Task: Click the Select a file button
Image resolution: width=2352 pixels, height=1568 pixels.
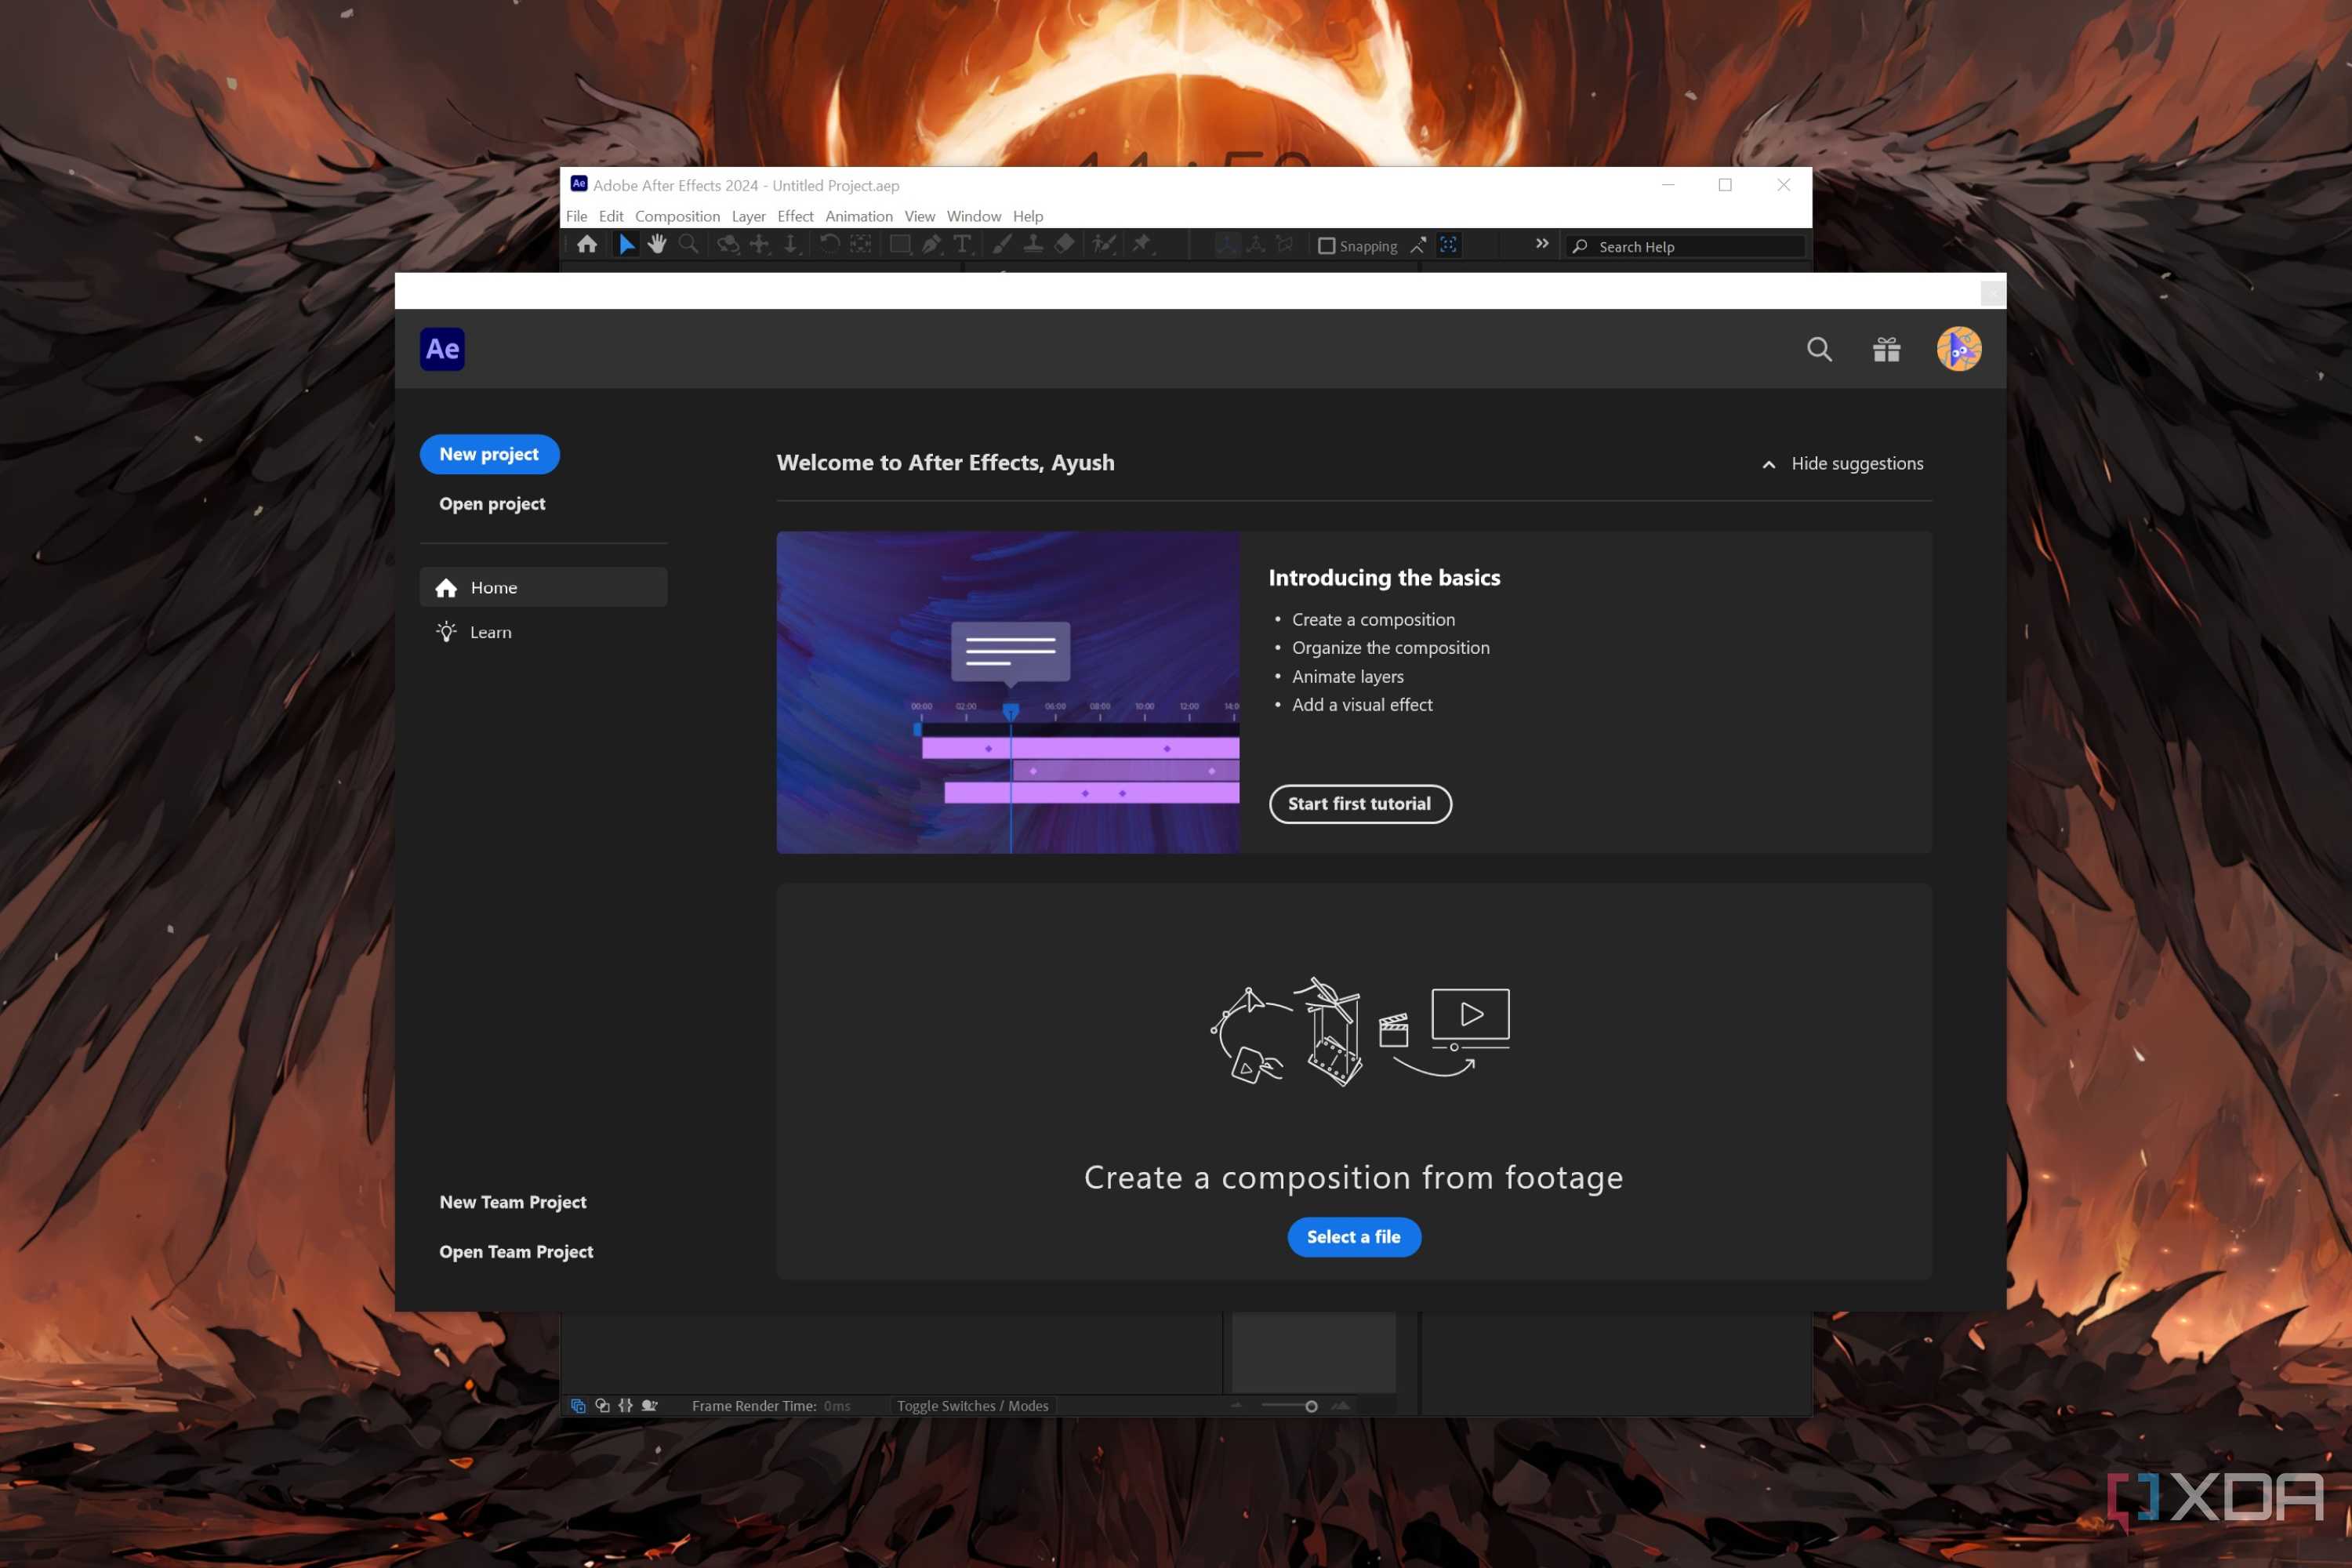Action: click(1354, 1237)
